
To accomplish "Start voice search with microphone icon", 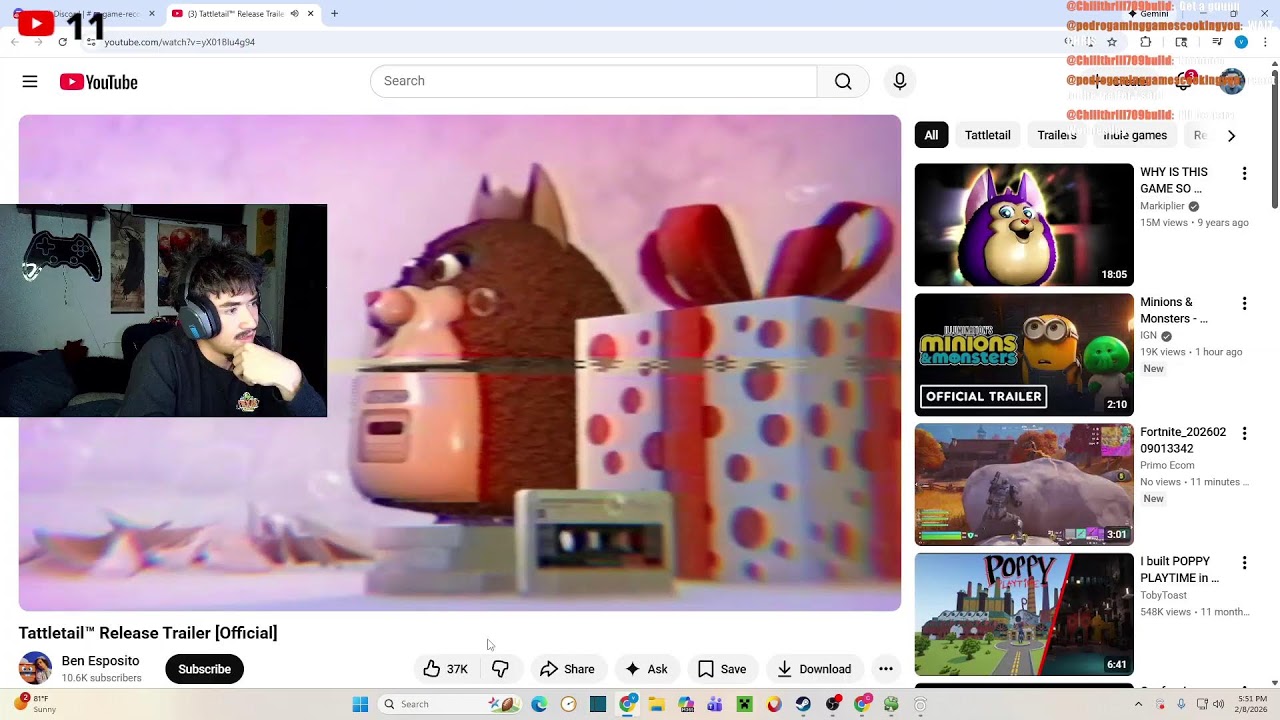I will (900, 81).
